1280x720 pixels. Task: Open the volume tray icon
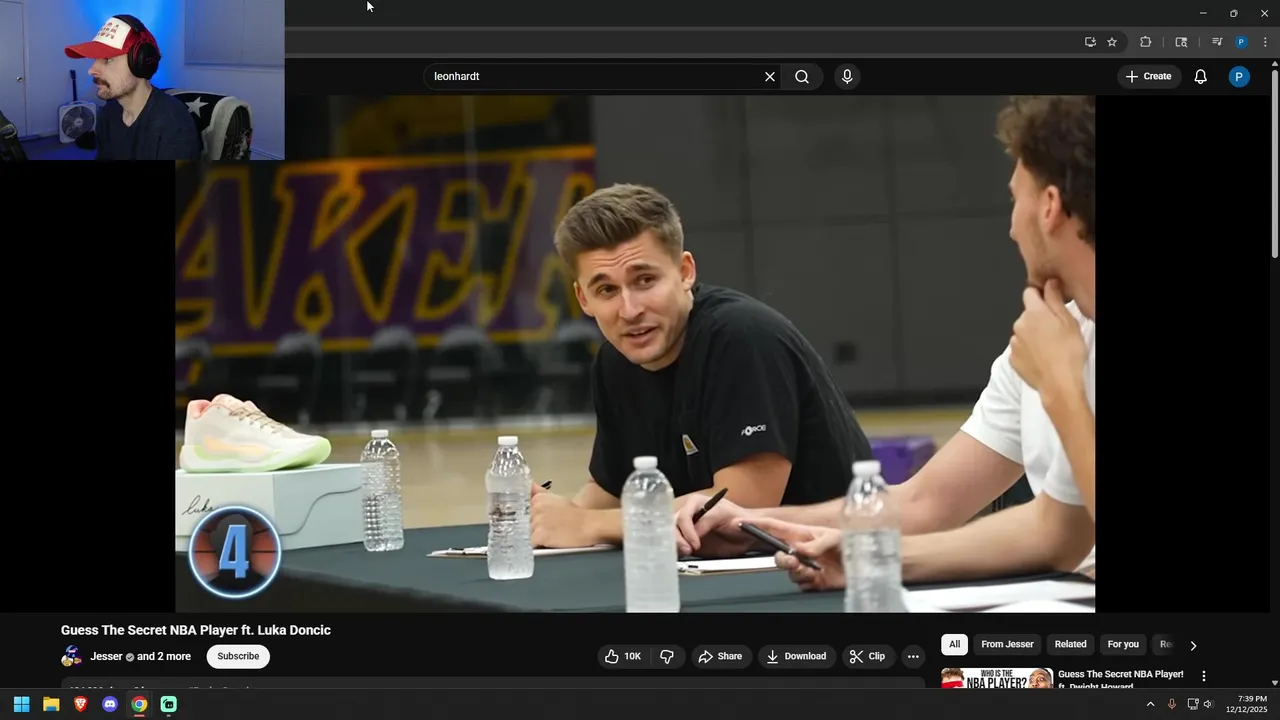tap(1208, 705)
